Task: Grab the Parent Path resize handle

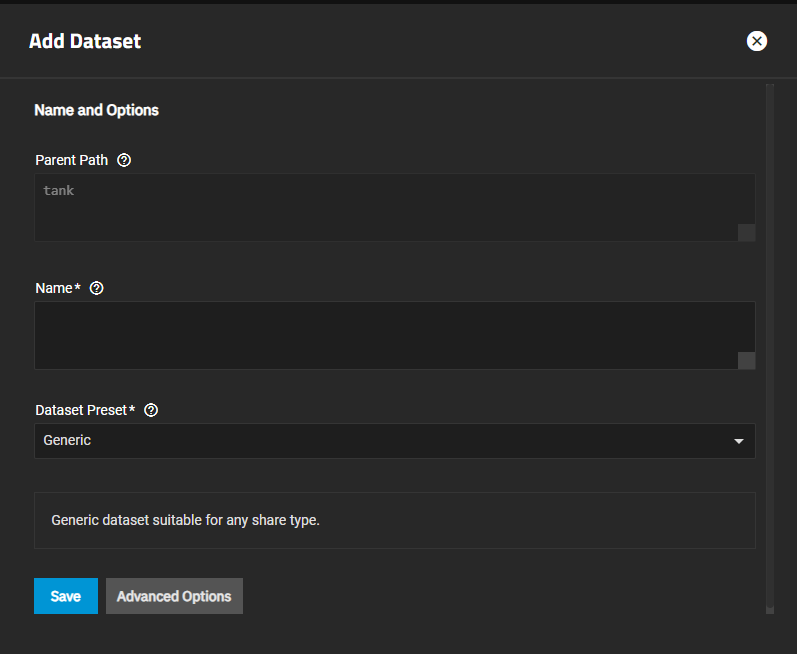Action: [746, 233]
